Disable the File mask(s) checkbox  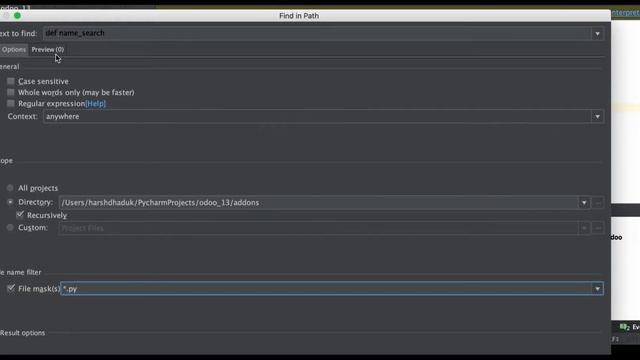11,288
